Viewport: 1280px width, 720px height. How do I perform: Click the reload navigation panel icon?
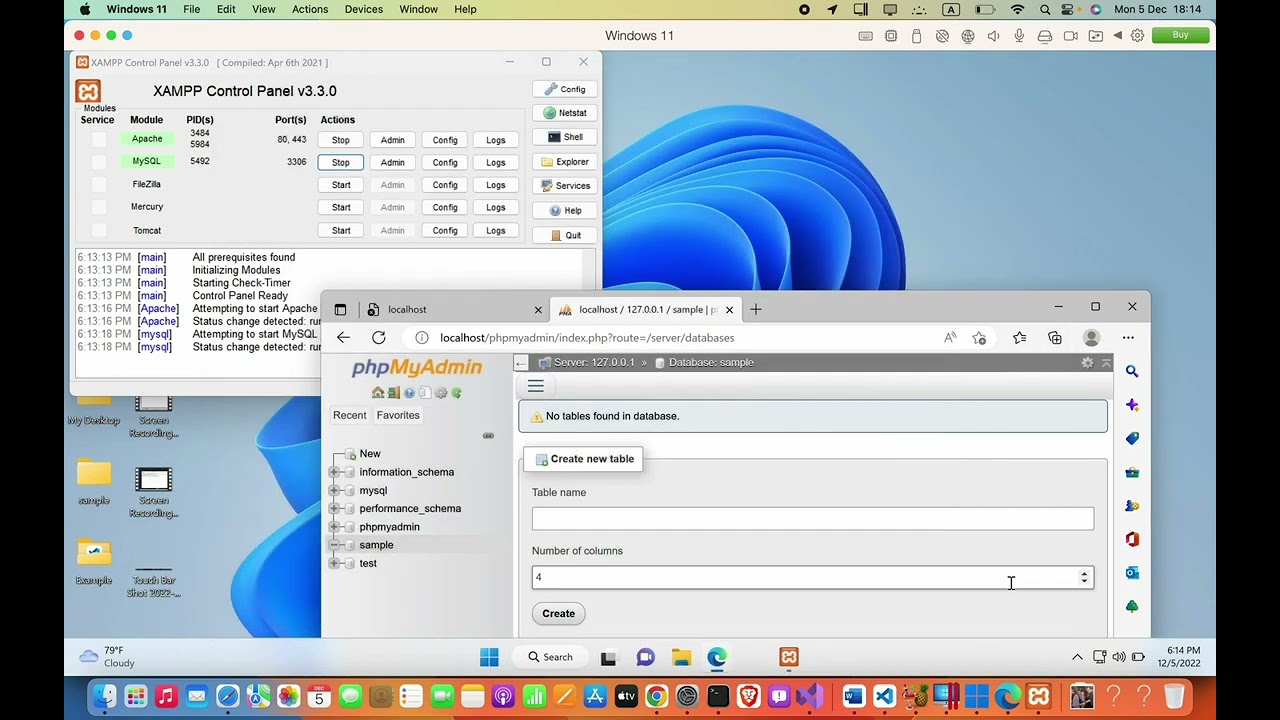[x=457, y=393]
